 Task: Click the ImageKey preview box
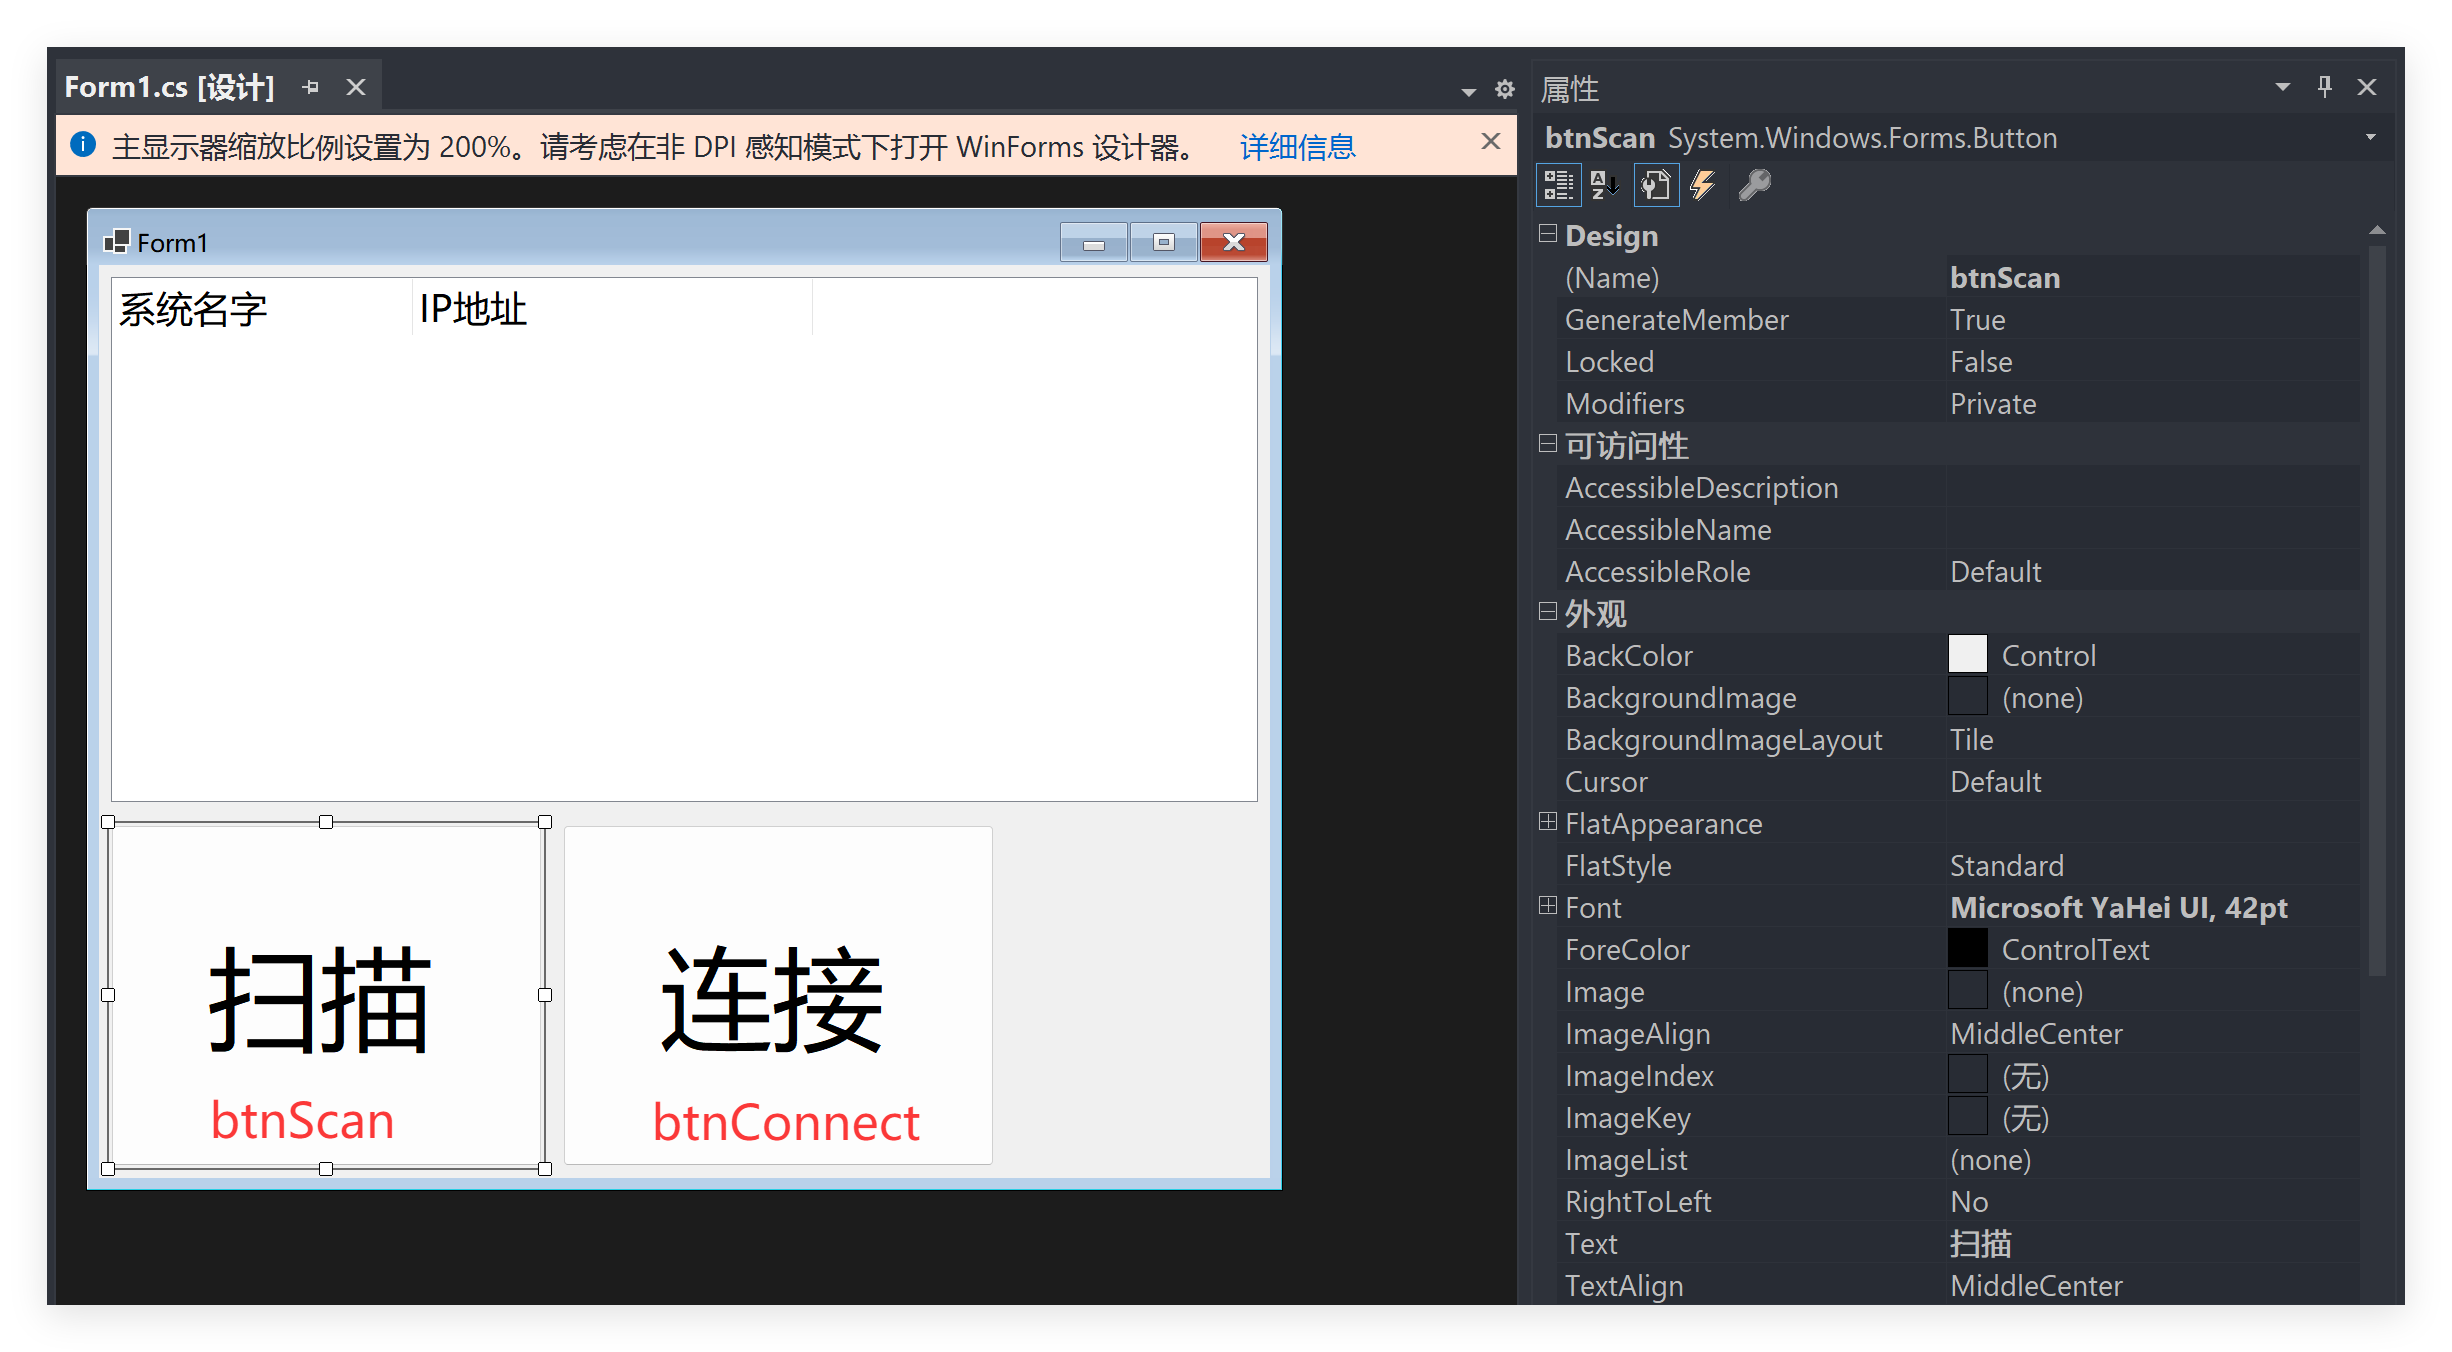pos(1967,1116)
